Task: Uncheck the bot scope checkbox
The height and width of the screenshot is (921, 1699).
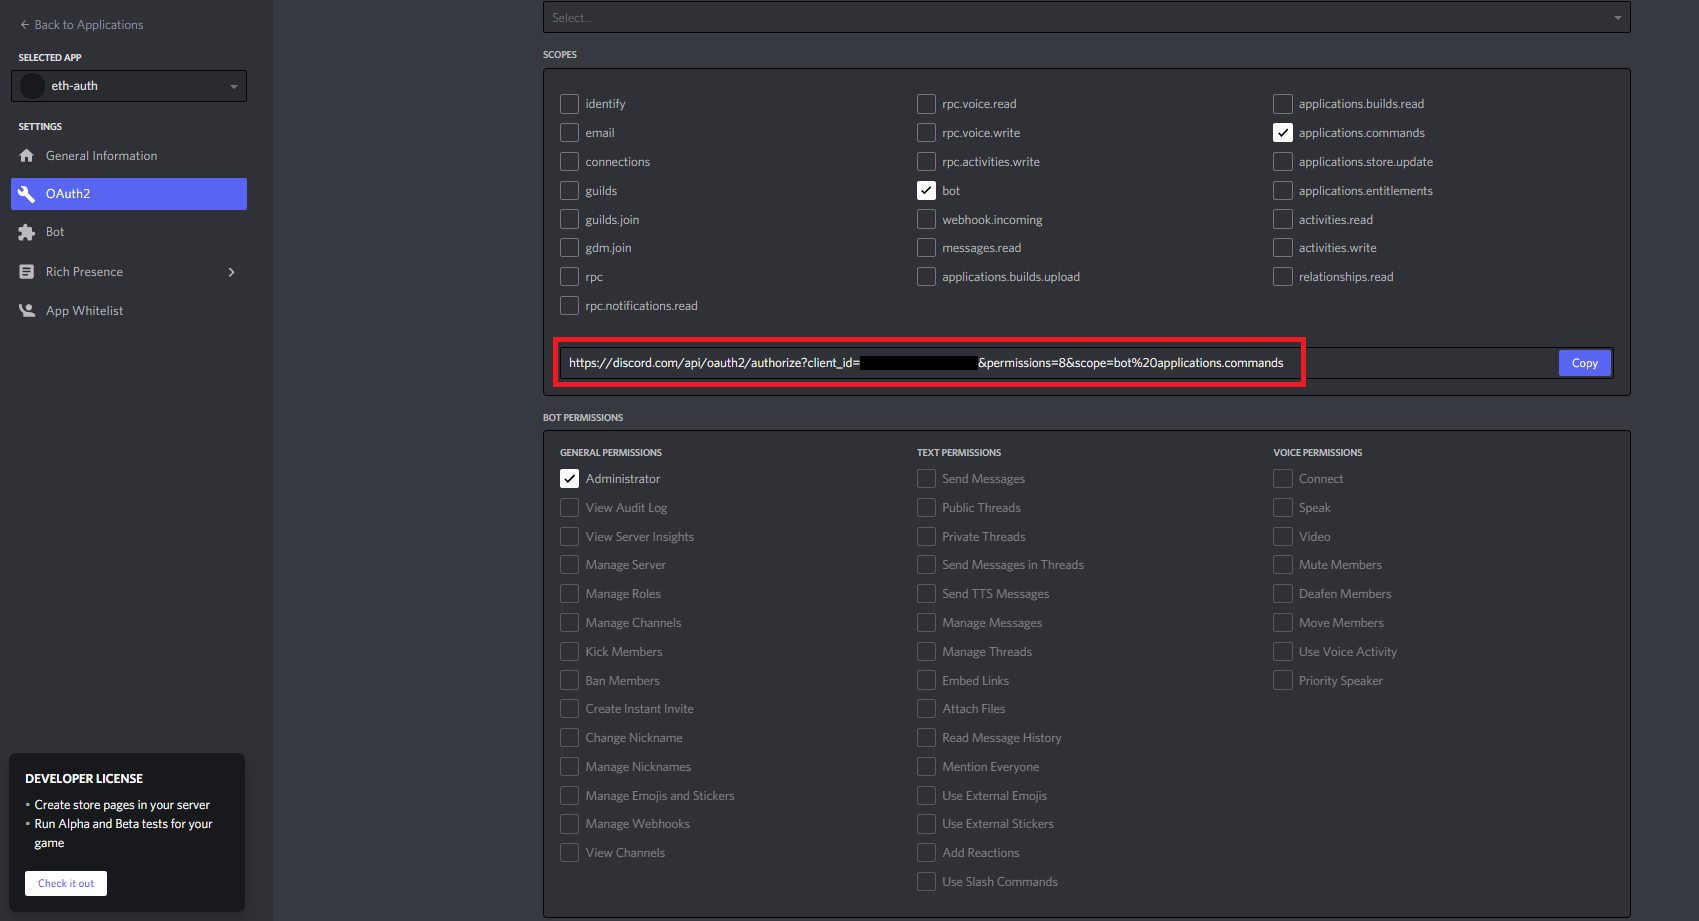Action: (926, 190)
